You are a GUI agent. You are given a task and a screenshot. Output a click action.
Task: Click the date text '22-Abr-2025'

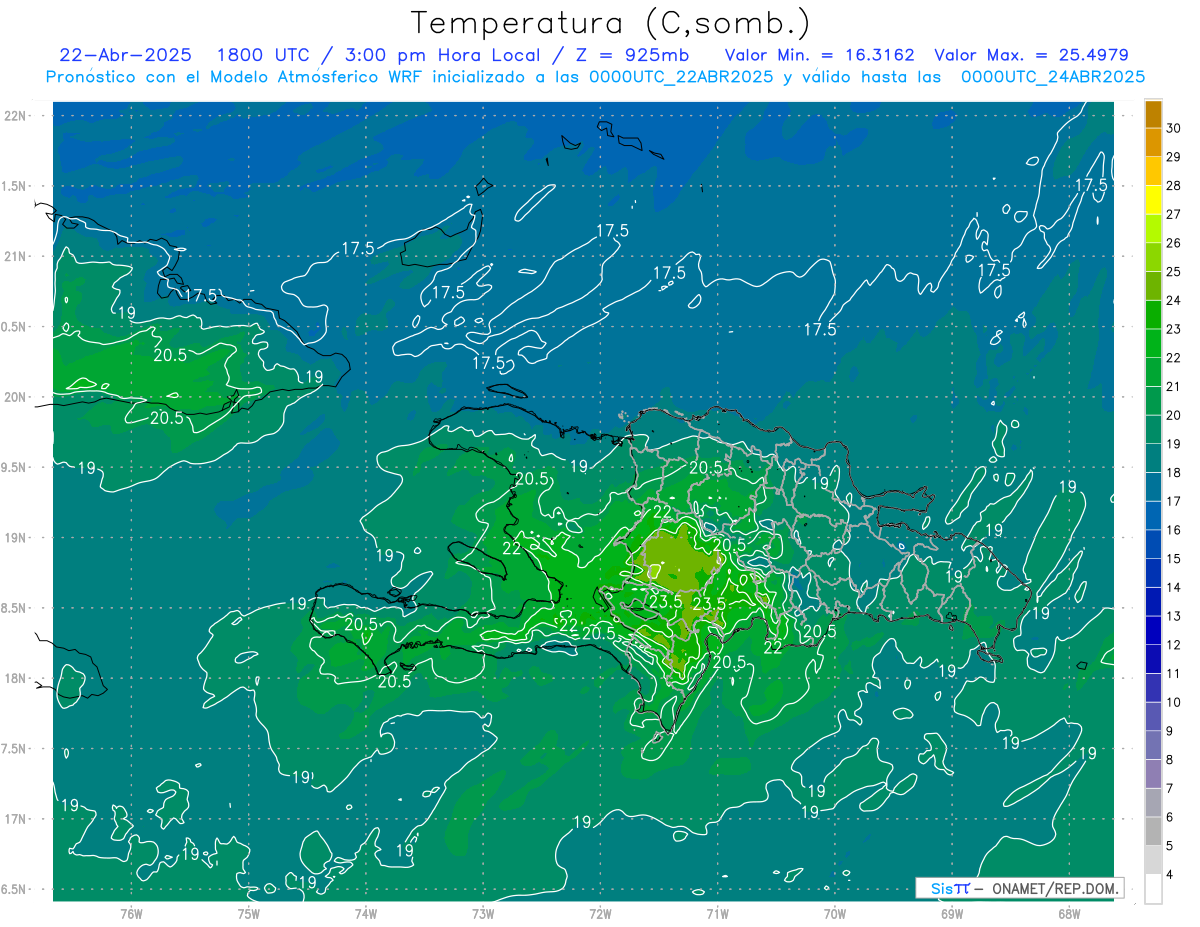[126, 55]
